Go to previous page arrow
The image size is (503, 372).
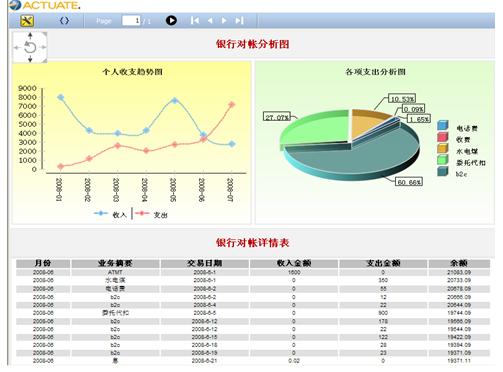[210, 21]
